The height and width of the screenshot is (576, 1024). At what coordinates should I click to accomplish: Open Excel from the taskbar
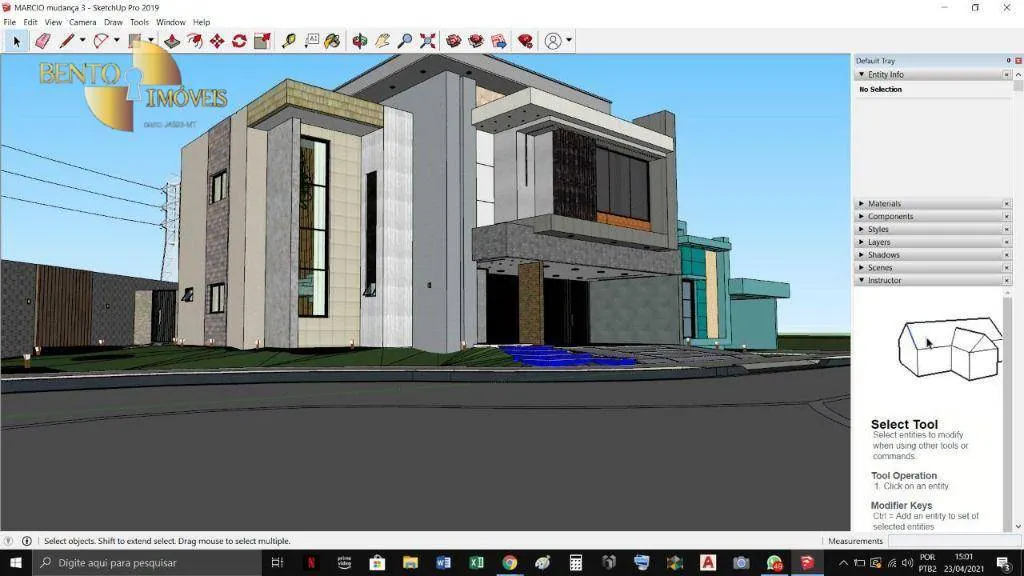(x=476, y=562)
